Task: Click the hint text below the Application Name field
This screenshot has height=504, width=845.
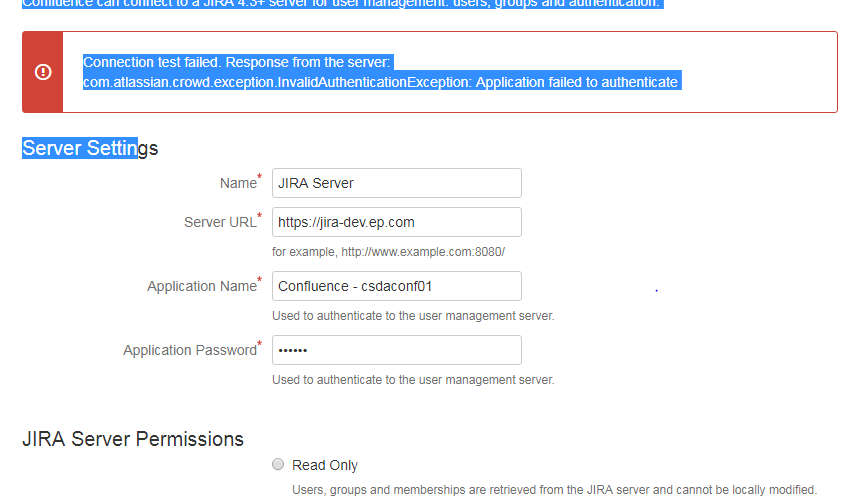Action: (413, 316)
